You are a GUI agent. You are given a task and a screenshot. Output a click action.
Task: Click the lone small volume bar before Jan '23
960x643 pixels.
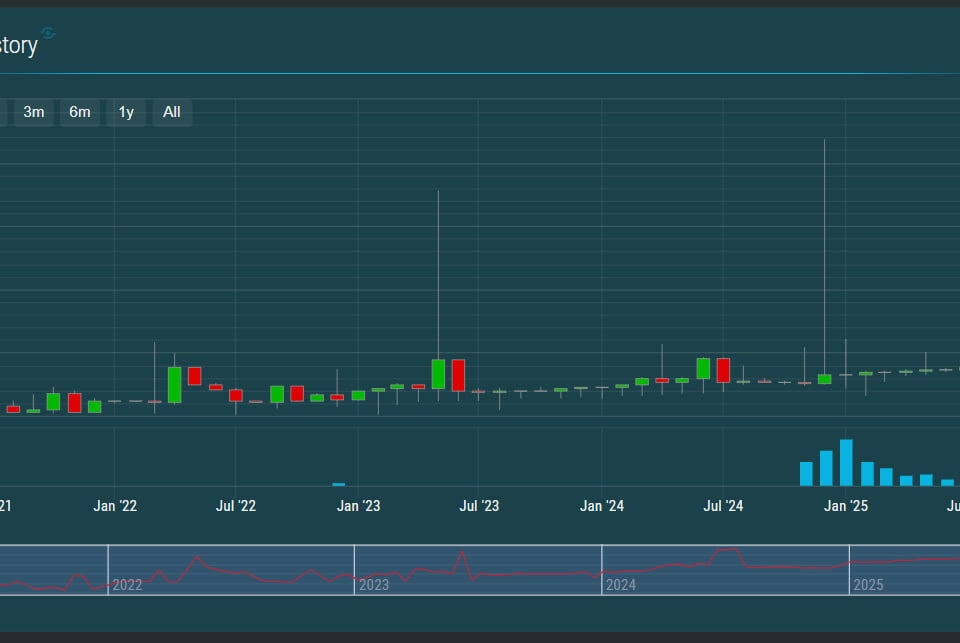tap(339, 484)
